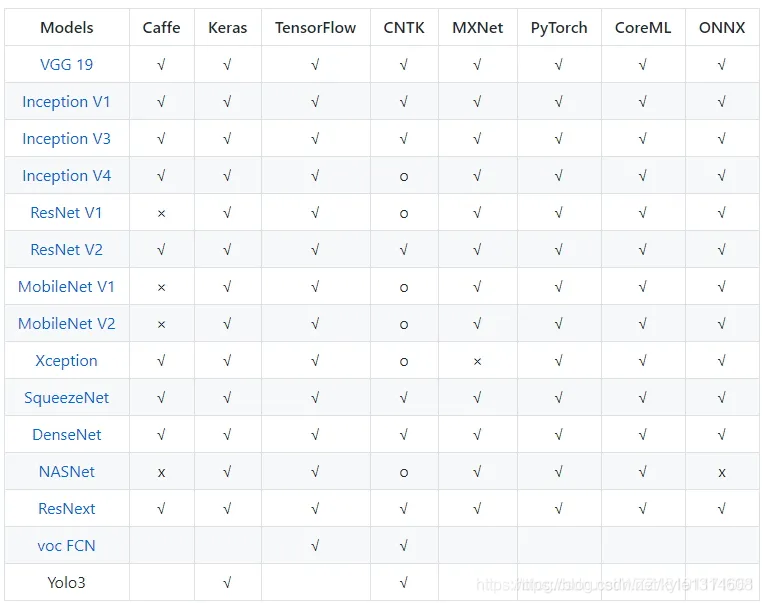
Task: Click the √ in VGG 19 Caffe cell
Action: pyautogui.click(x=161, y=65)
